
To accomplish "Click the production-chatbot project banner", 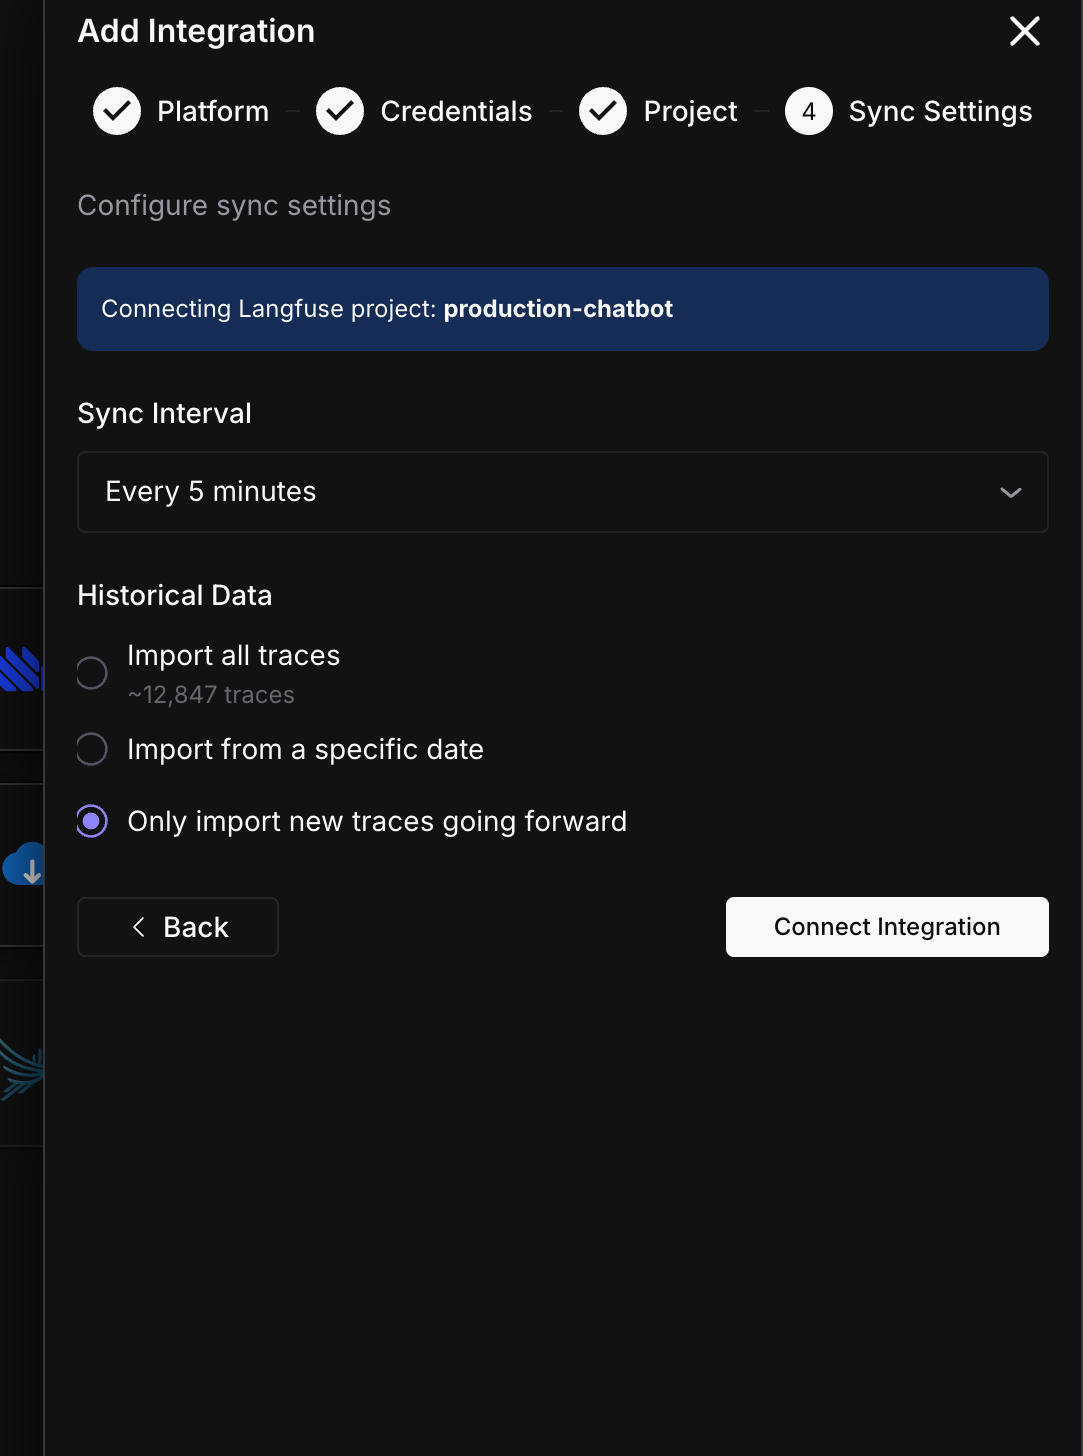I will pyautogui.click(x=563, y=309).
